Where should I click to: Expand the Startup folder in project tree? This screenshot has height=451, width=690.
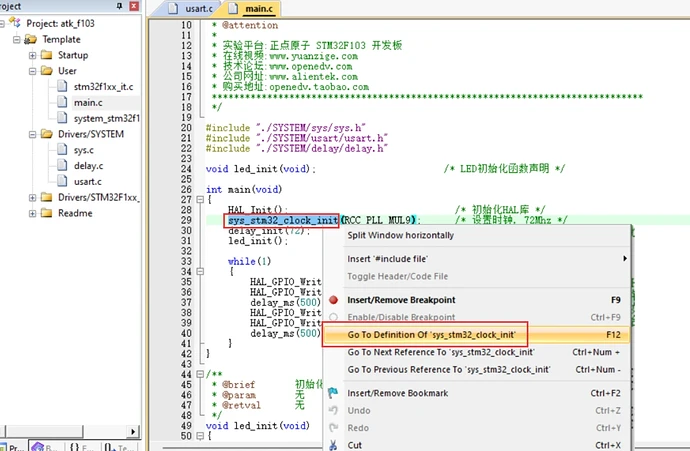click(32, 55)
